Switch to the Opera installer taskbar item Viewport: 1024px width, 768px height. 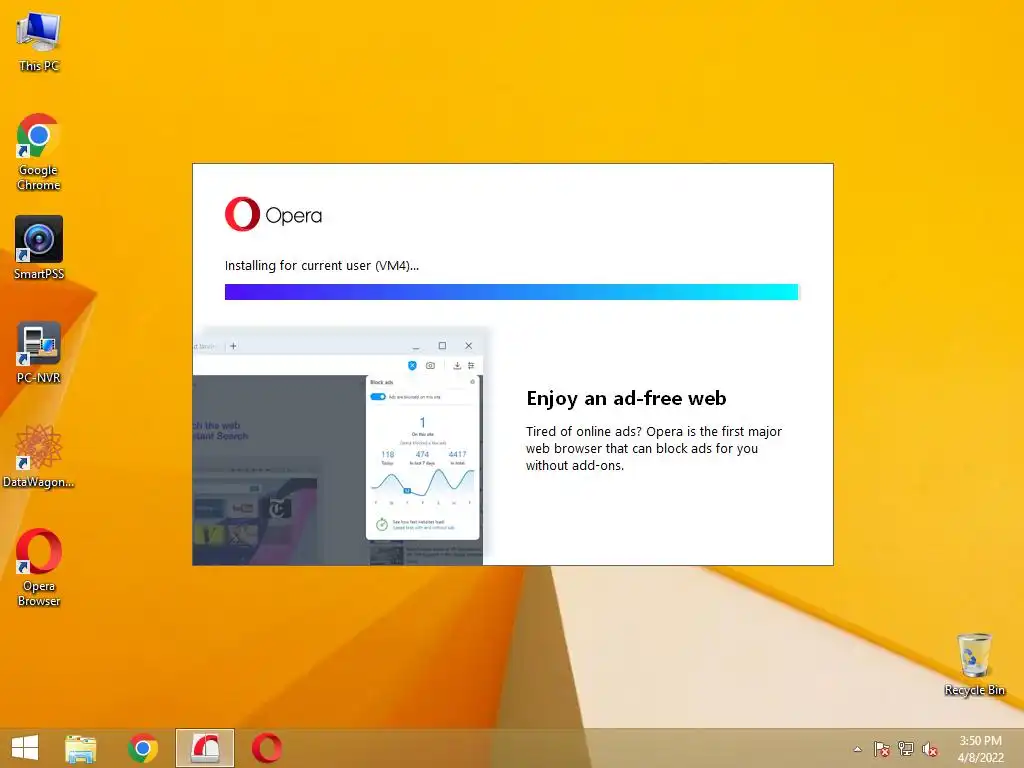point(205,748)
